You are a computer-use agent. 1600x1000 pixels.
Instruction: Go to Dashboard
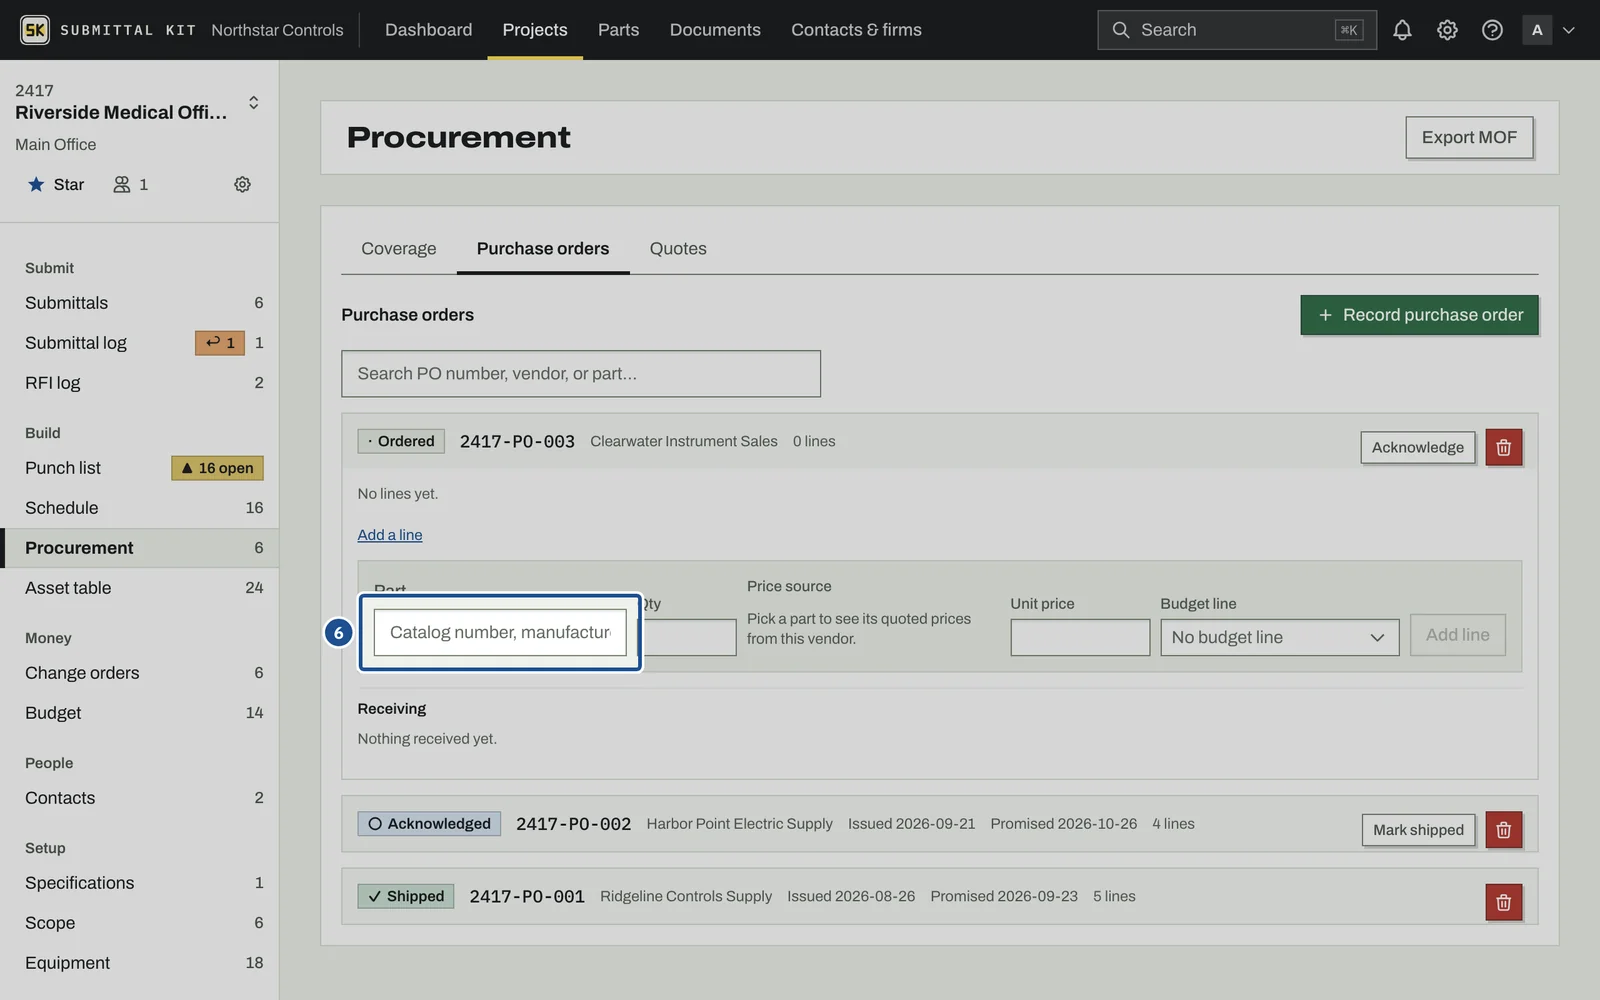click(x=428, y=30)
